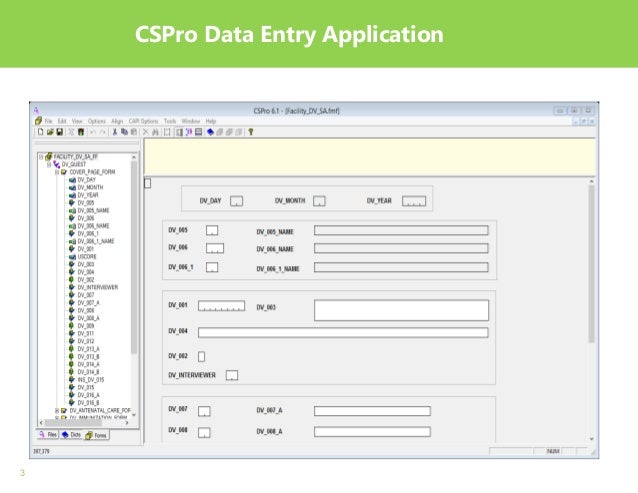638x493 pixels.
Task: Open the CAPI Options menu
Action: (143, 121)
